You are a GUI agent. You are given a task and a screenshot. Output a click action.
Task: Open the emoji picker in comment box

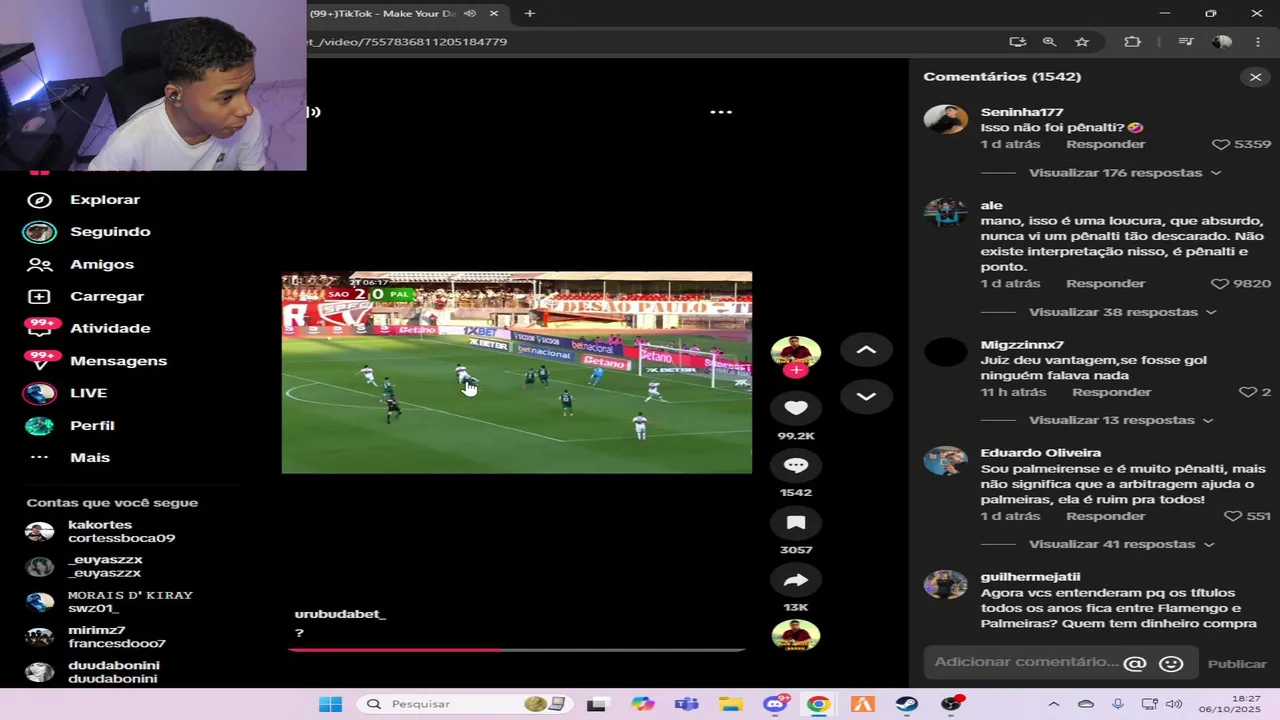[1171, 664]
